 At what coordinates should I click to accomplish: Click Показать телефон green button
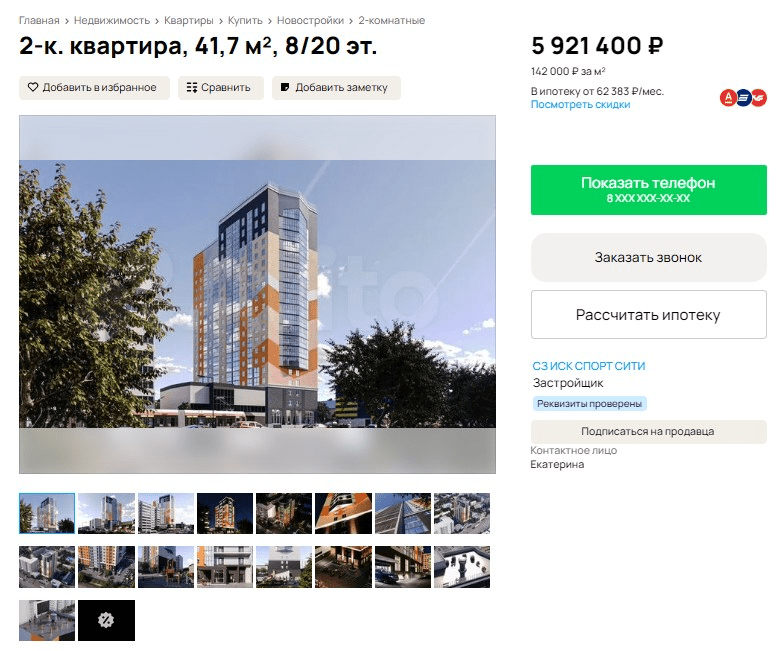click(x=648, y=190)
